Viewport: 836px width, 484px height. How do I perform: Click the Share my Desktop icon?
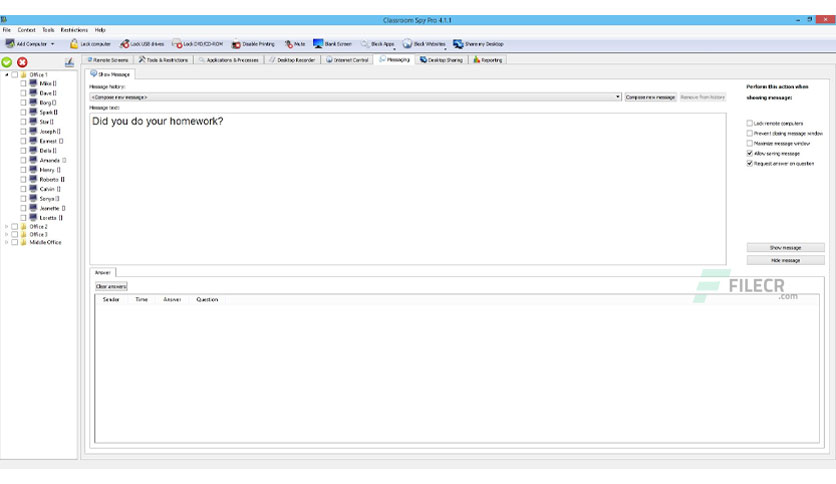tap(458, 44)
